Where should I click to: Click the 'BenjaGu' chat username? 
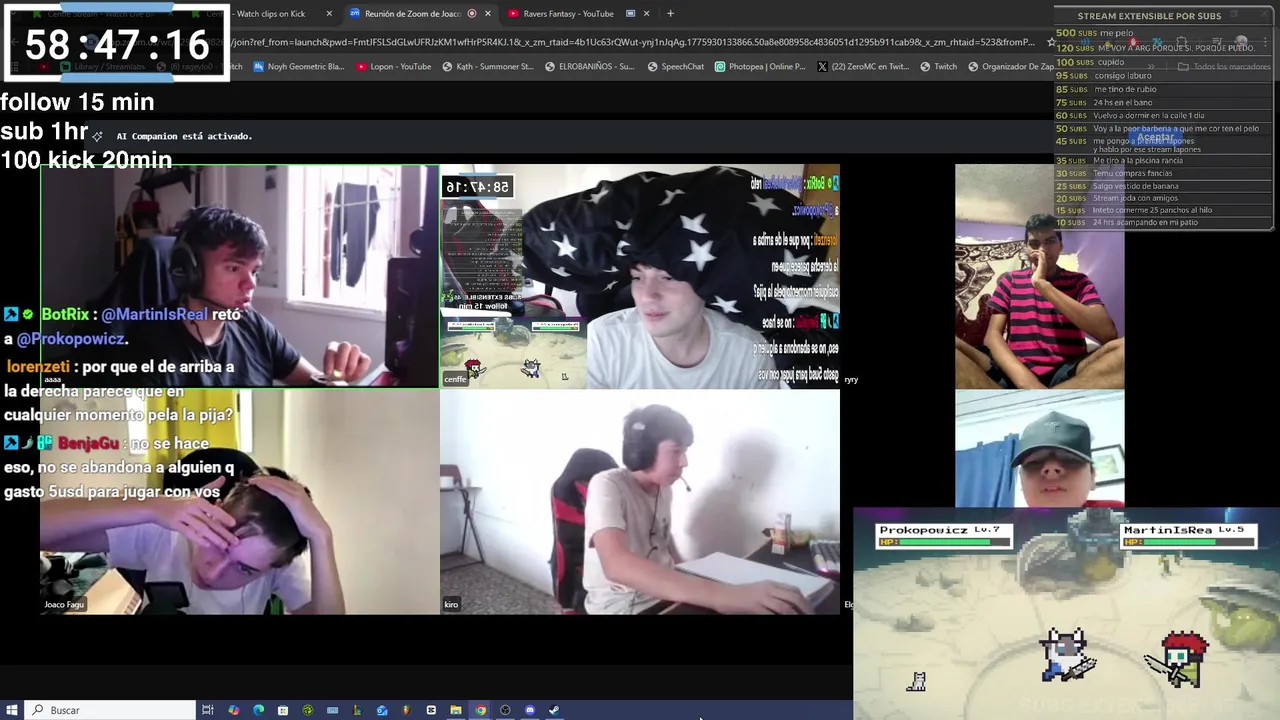pyautogui.click(x=88, y=443)
